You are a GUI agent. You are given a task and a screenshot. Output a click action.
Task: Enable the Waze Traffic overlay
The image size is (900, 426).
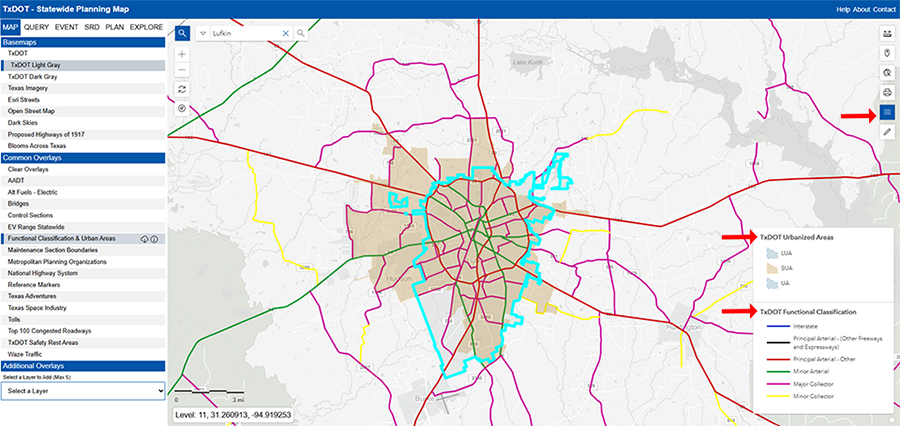83,354
